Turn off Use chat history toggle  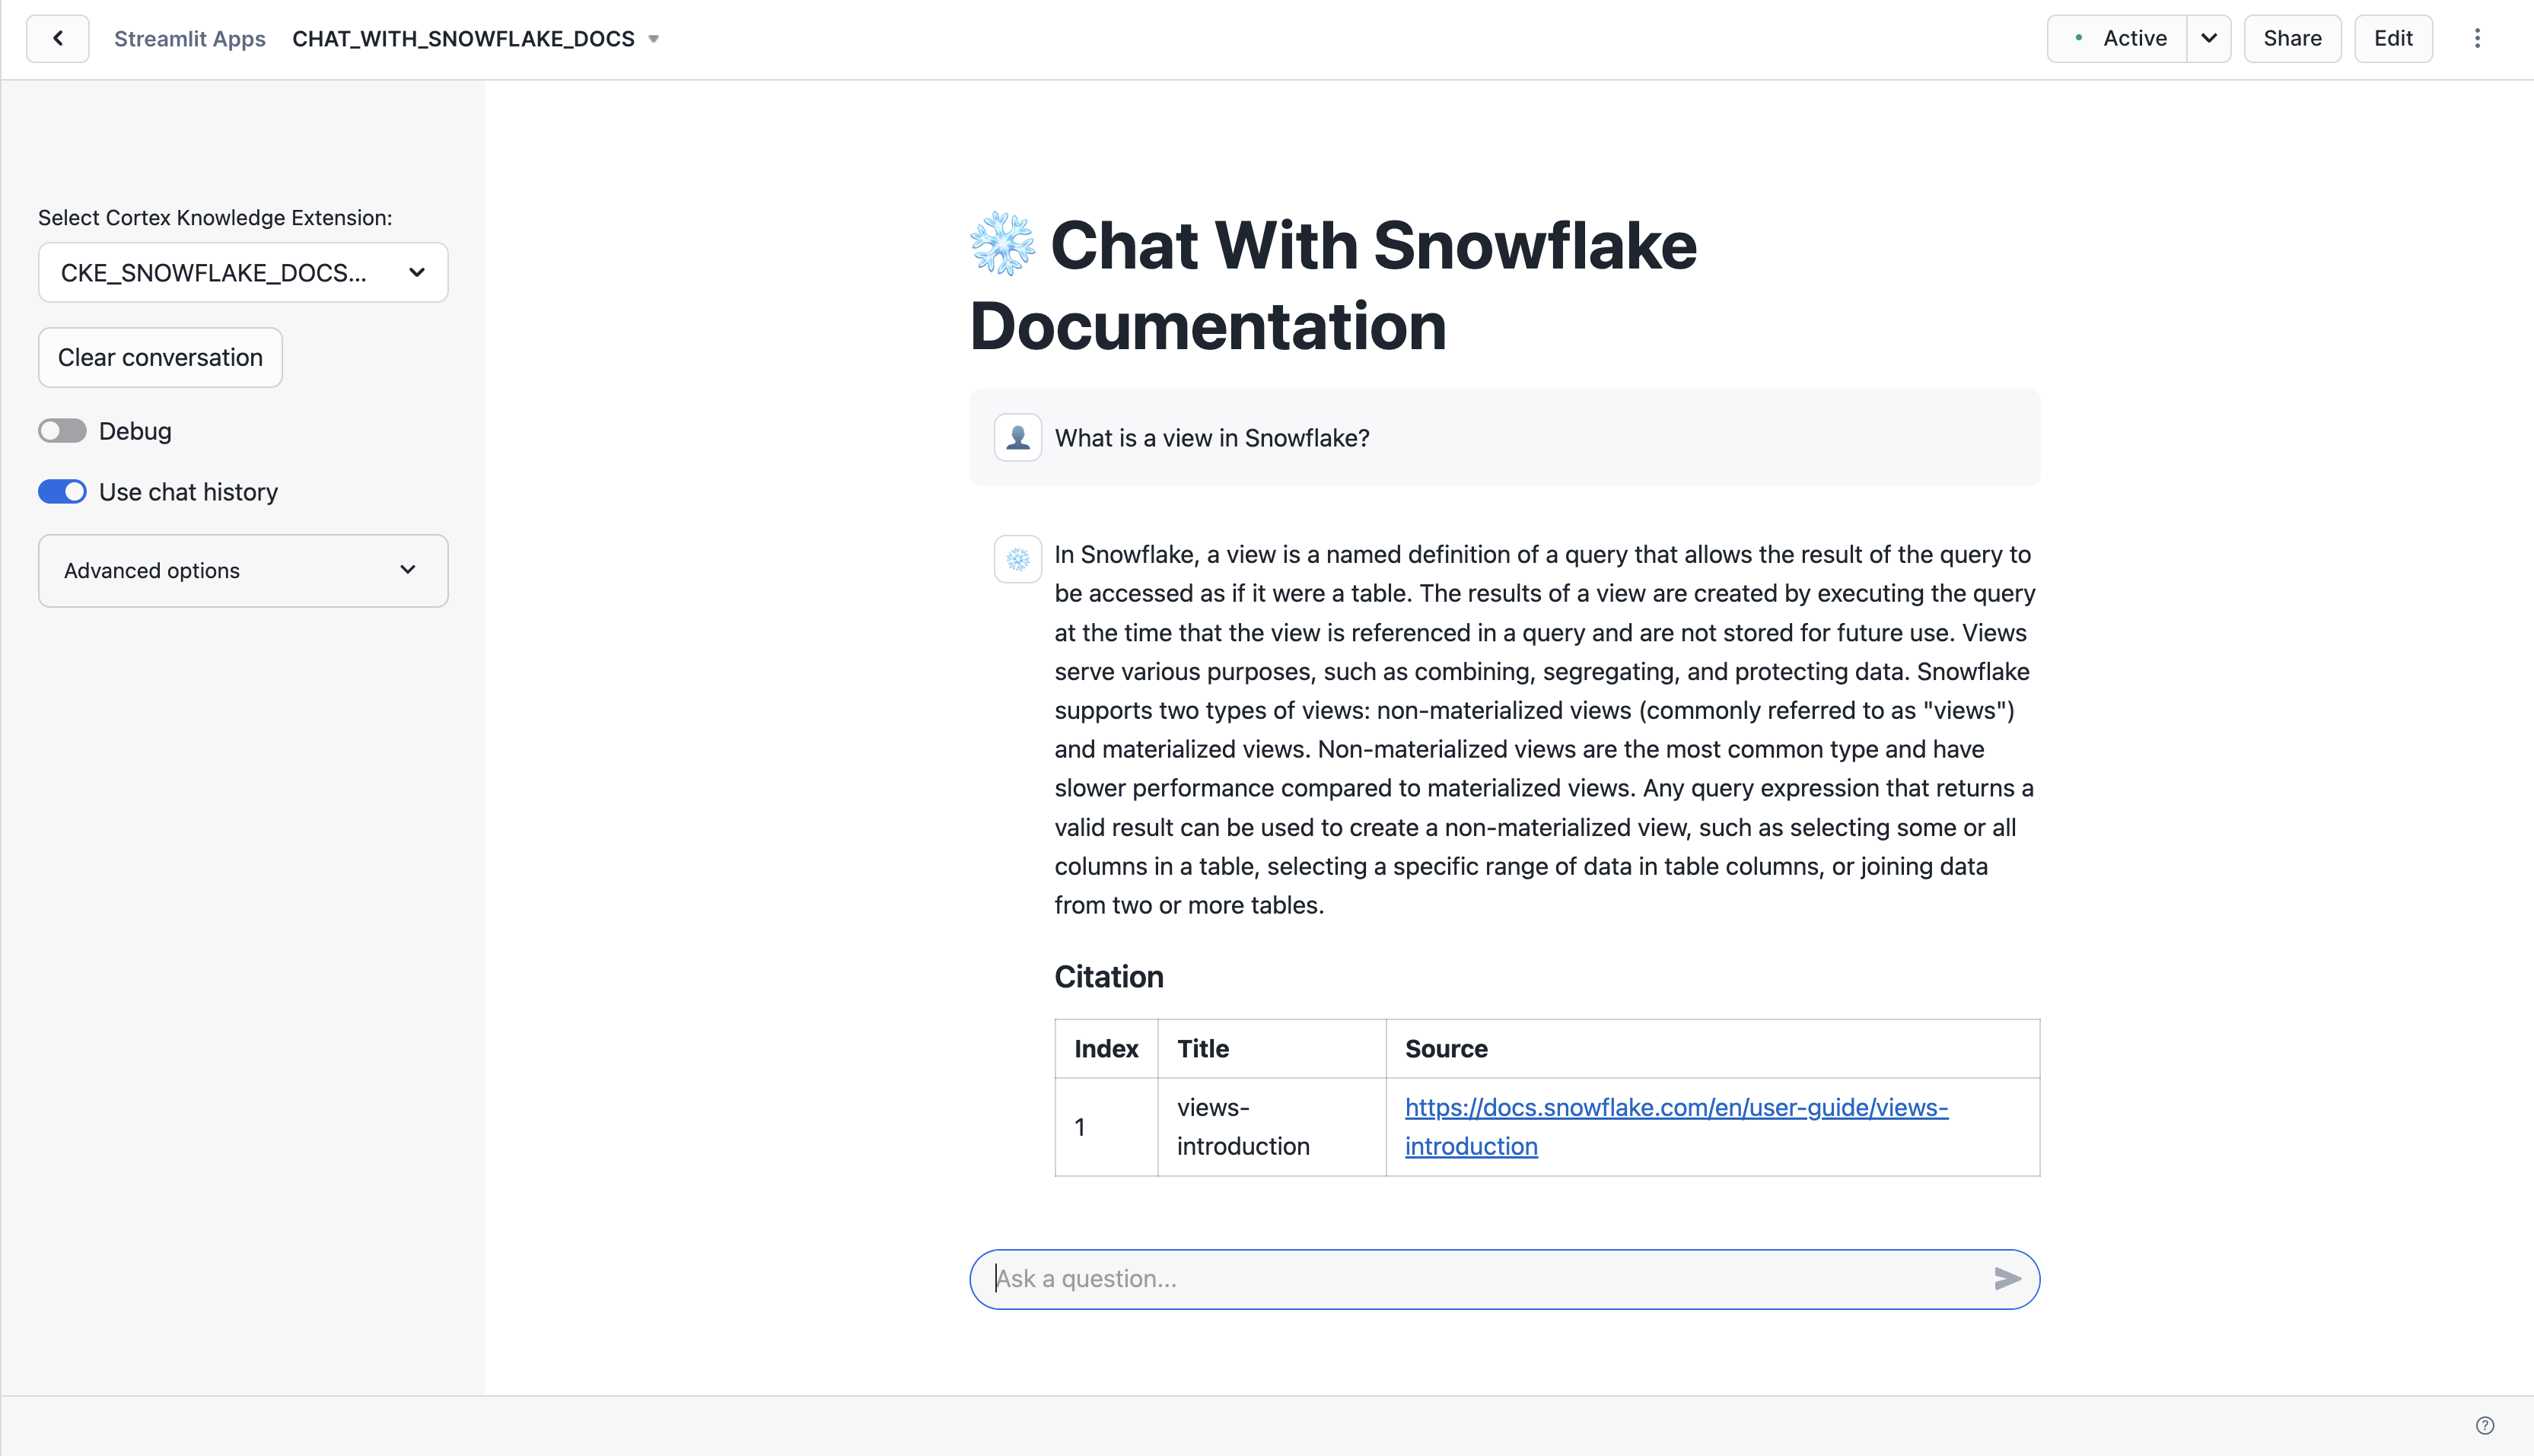pos(63,492)
